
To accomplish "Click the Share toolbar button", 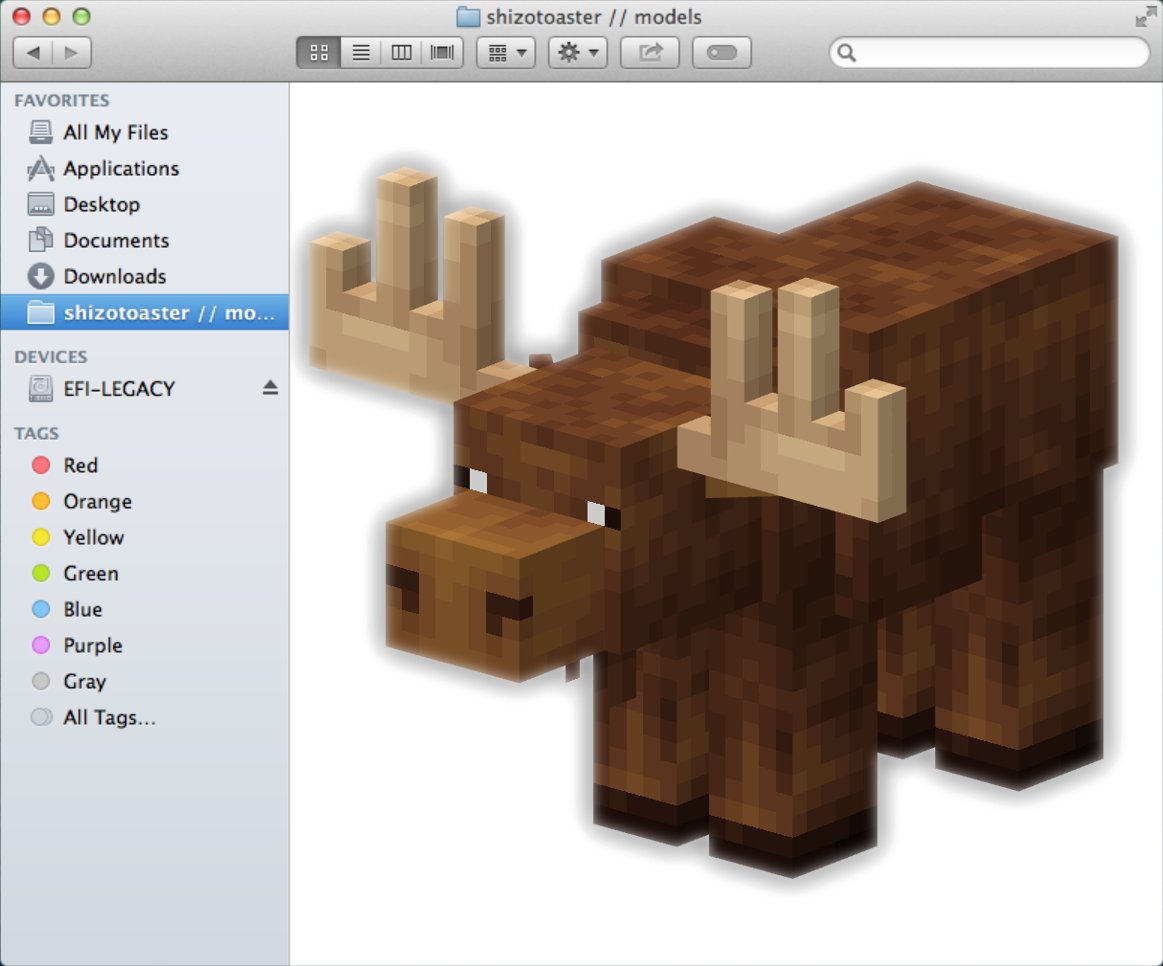I will coord(650,53).
